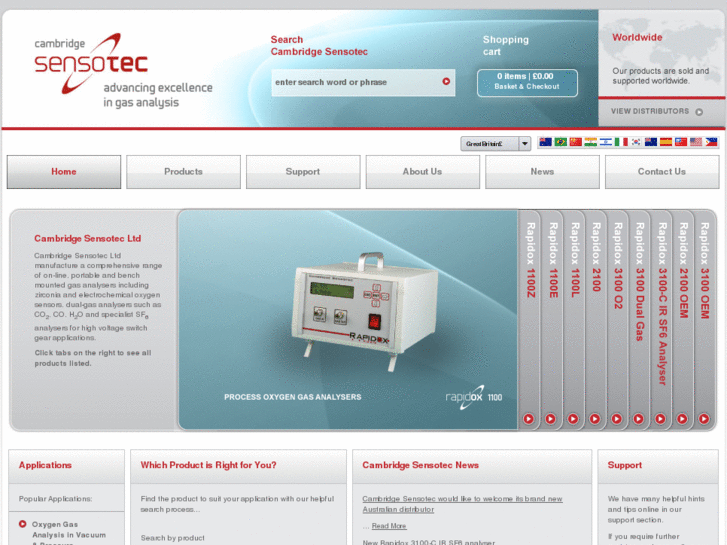
Task: Click the 'Worldwide' heading
Action: 637,38
